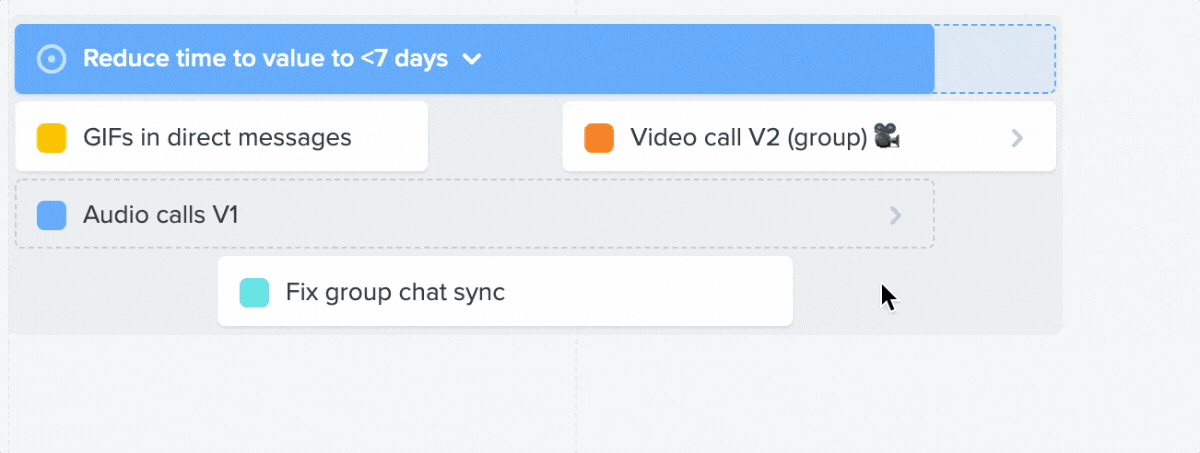The image size is (1200, 453).
Task: Expand Audio calls V1 chevron arrow
Action: [896, 215]
